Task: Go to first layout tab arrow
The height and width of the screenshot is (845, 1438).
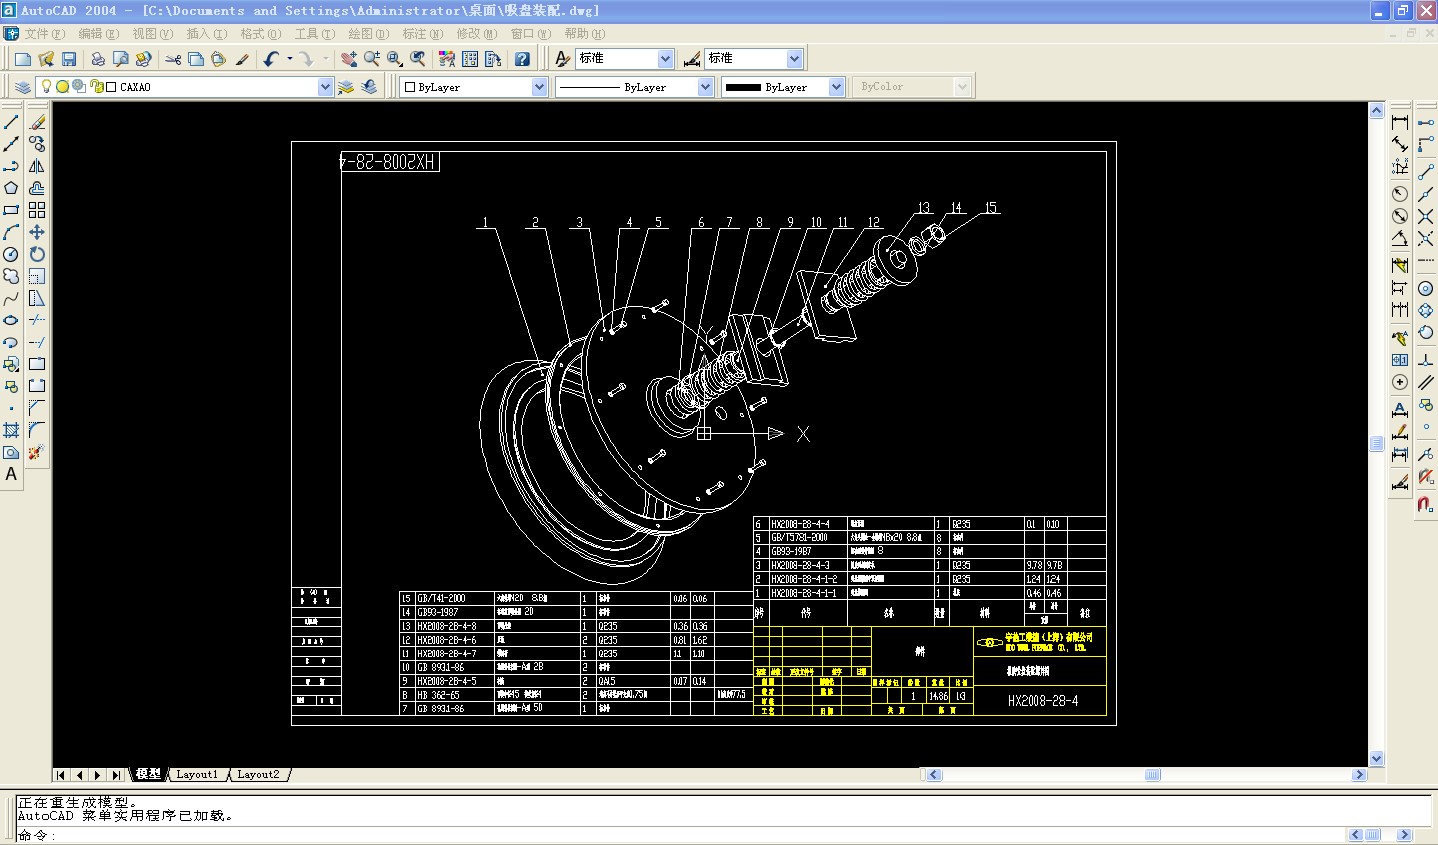Action: [x=61, y=775]
